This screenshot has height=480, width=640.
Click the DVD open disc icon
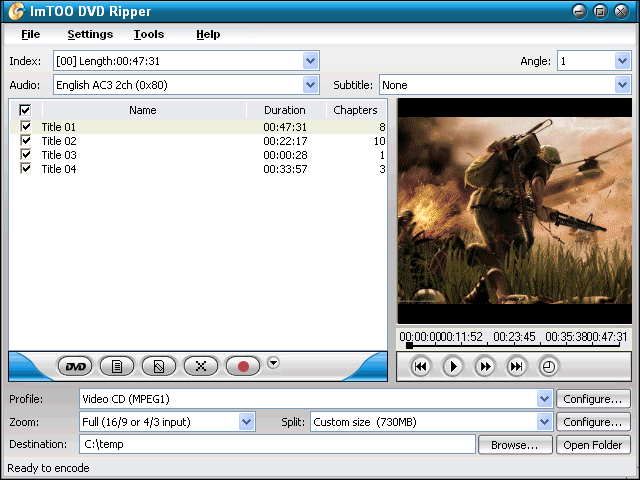pyautogui.click(x=76, y=366)
